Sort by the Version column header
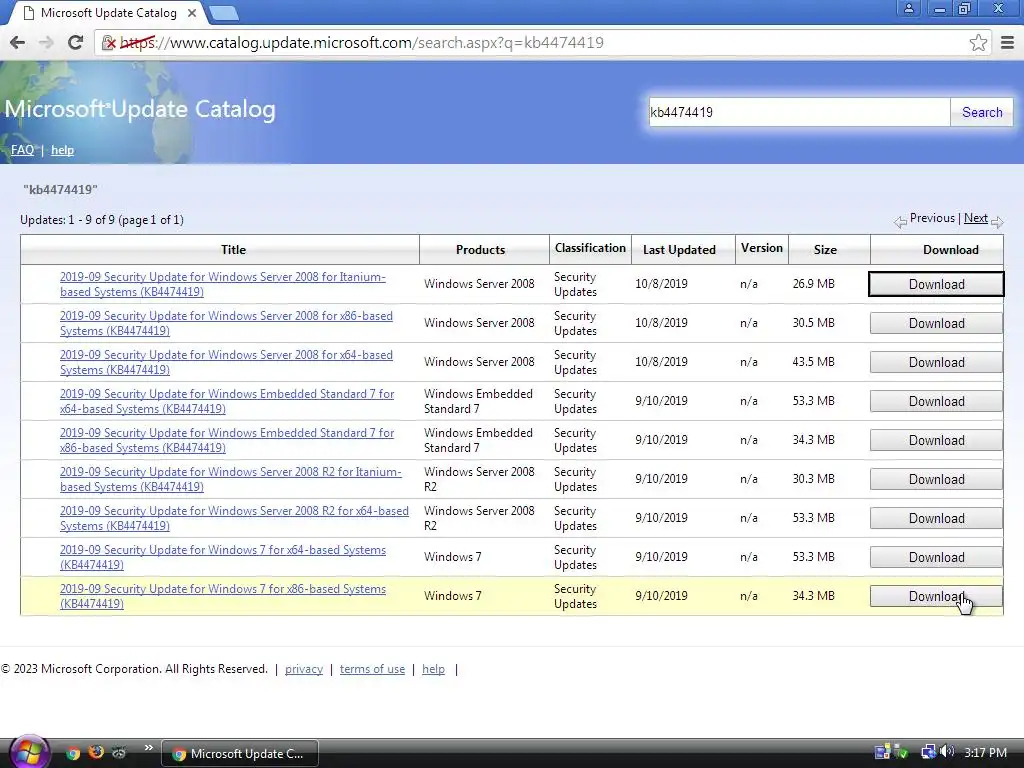Image resolution: width=1024 pixels, height=768 pixels. pyautogui.click(x=761, y=248)
